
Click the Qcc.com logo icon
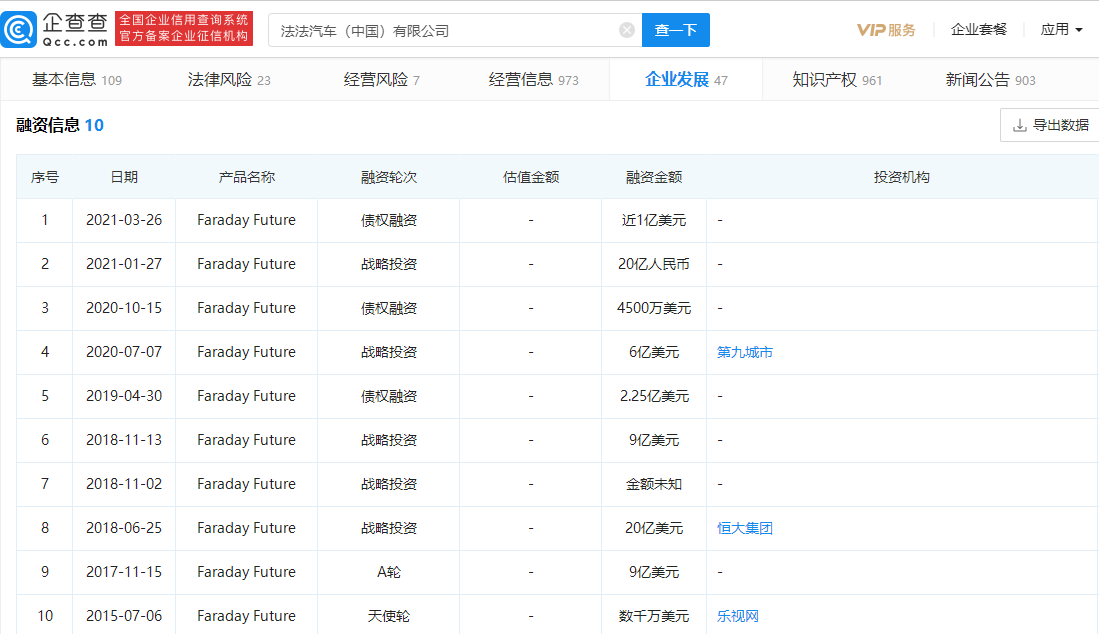(x=21, y=30)
